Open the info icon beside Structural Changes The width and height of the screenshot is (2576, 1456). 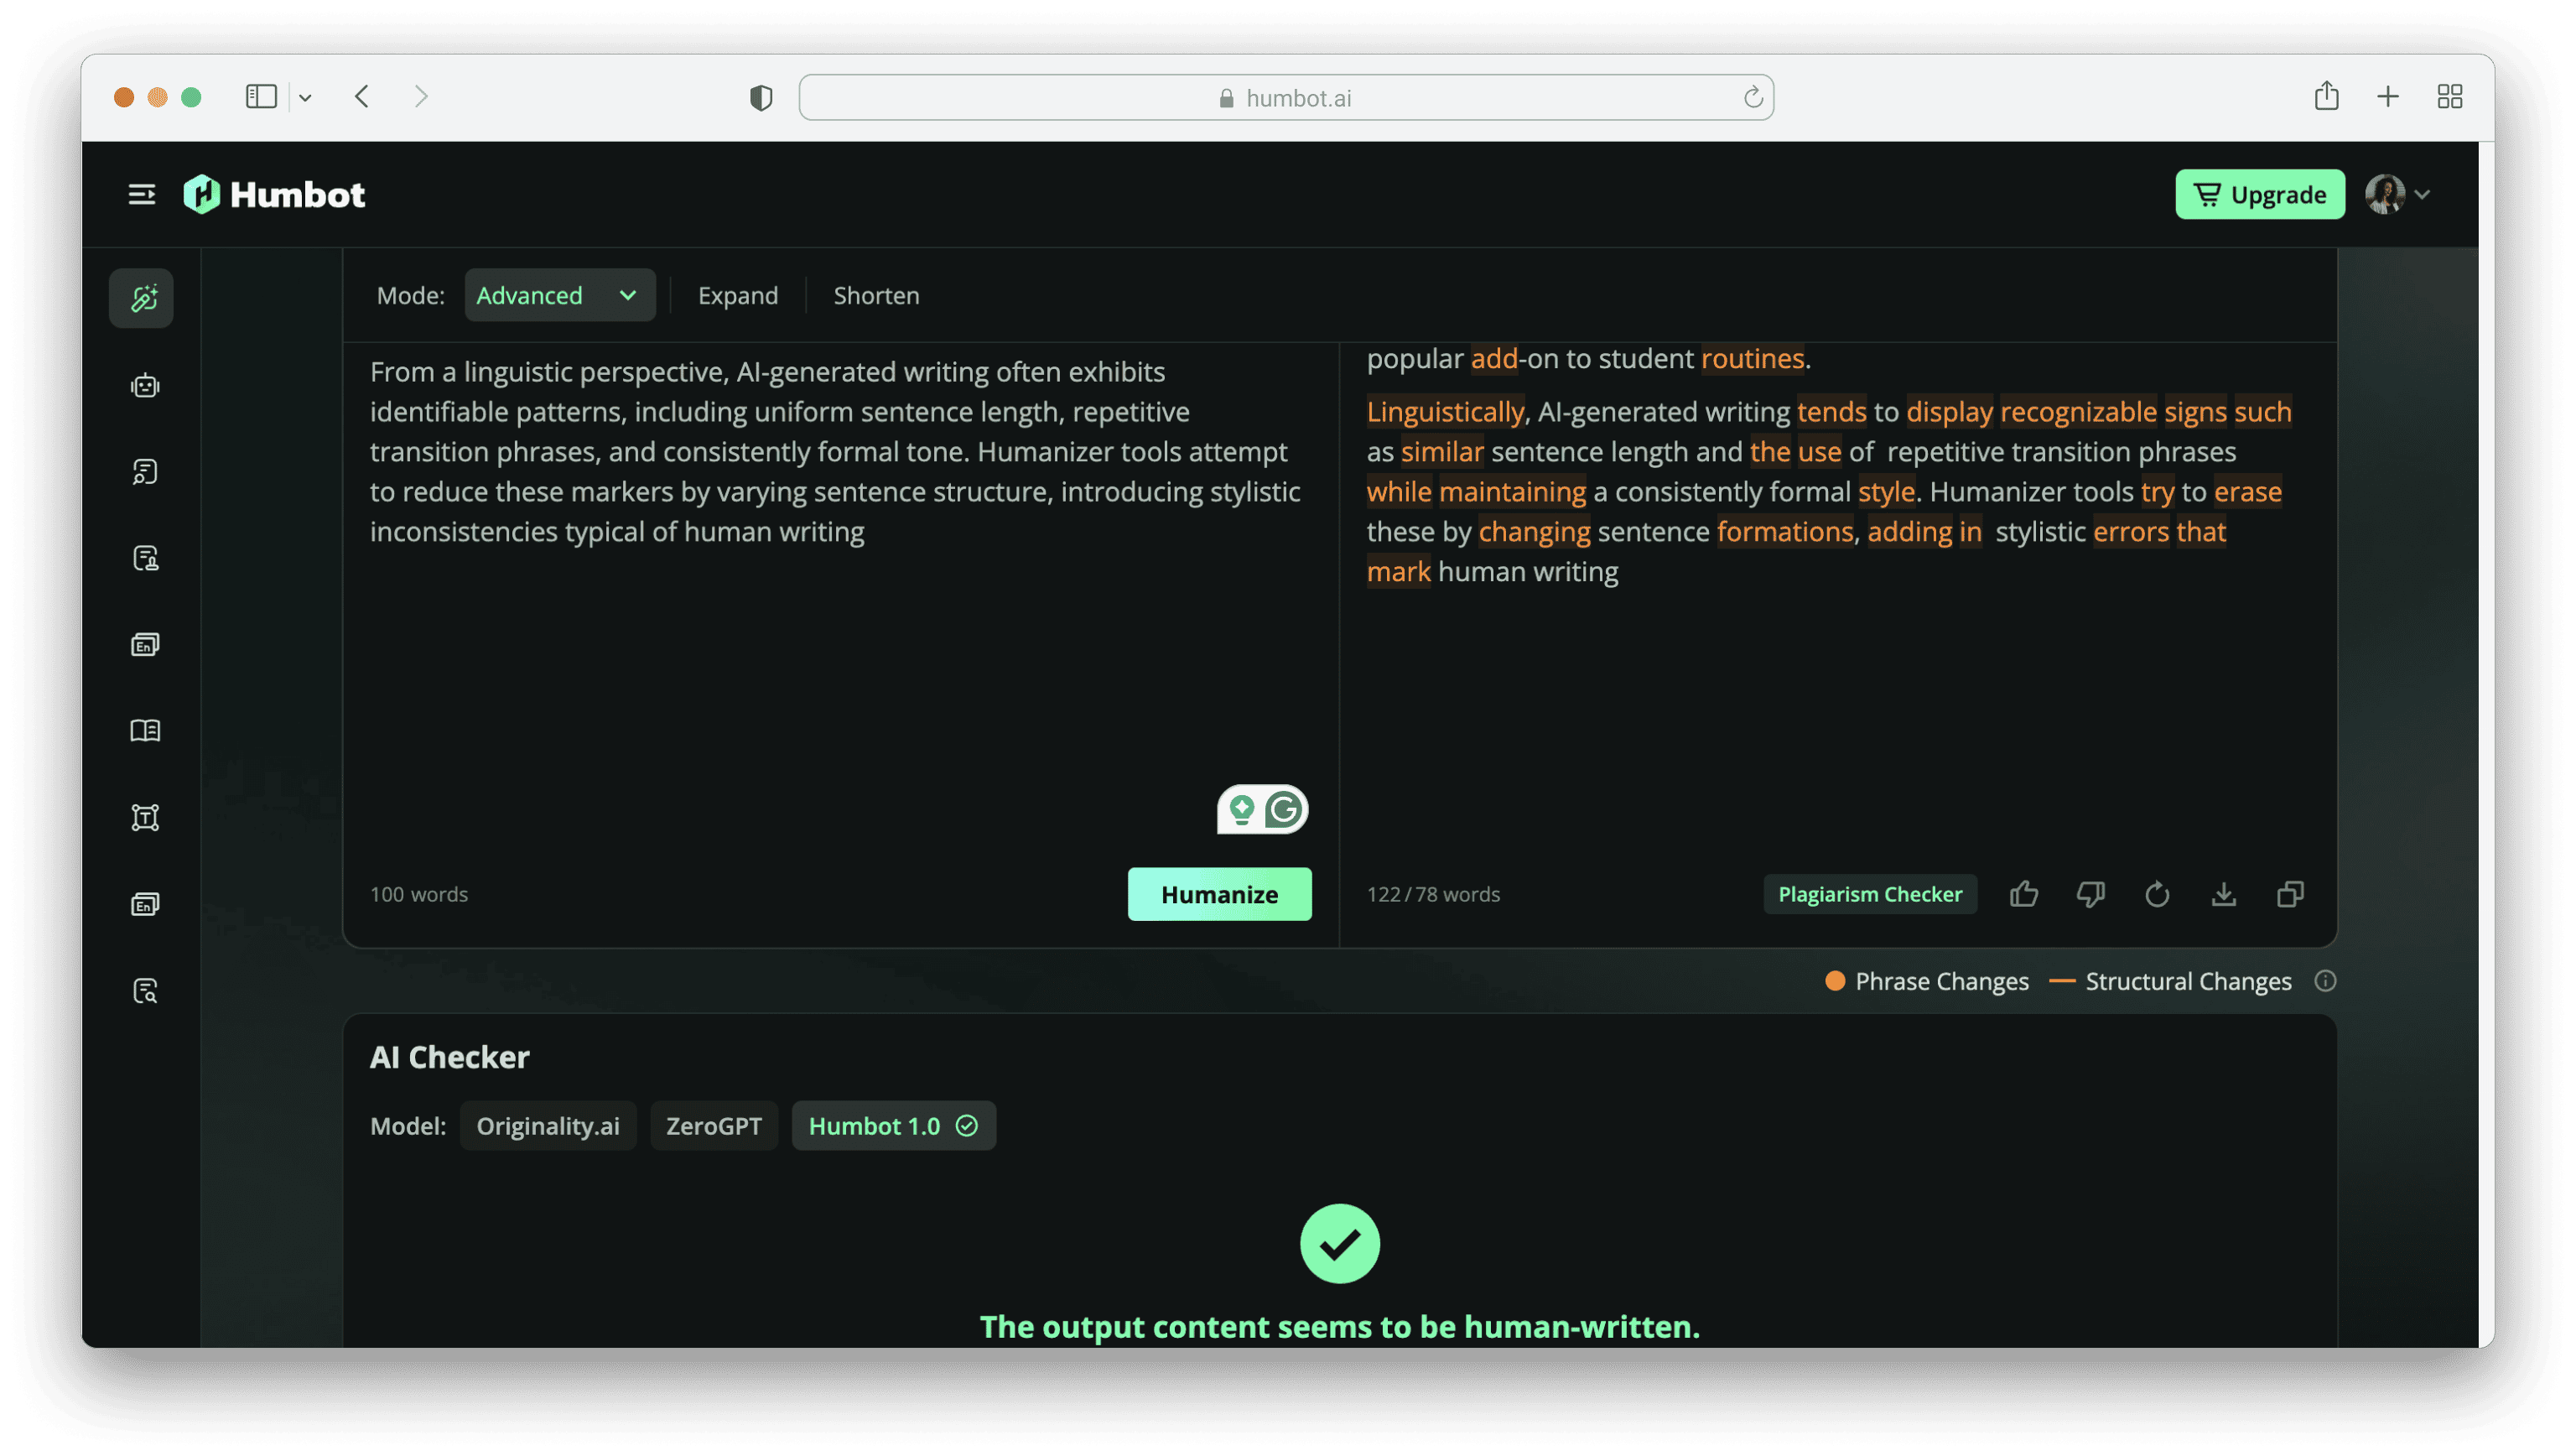2325,981
